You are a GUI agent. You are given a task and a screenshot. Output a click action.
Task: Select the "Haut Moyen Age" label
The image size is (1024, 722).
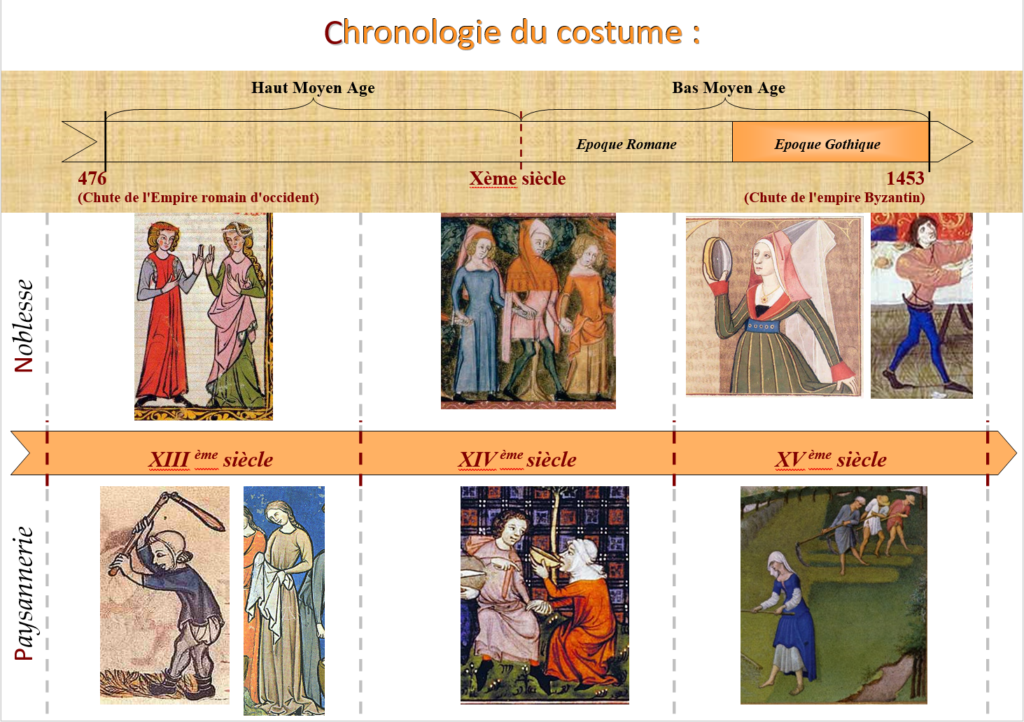click(x=313, y=87)
